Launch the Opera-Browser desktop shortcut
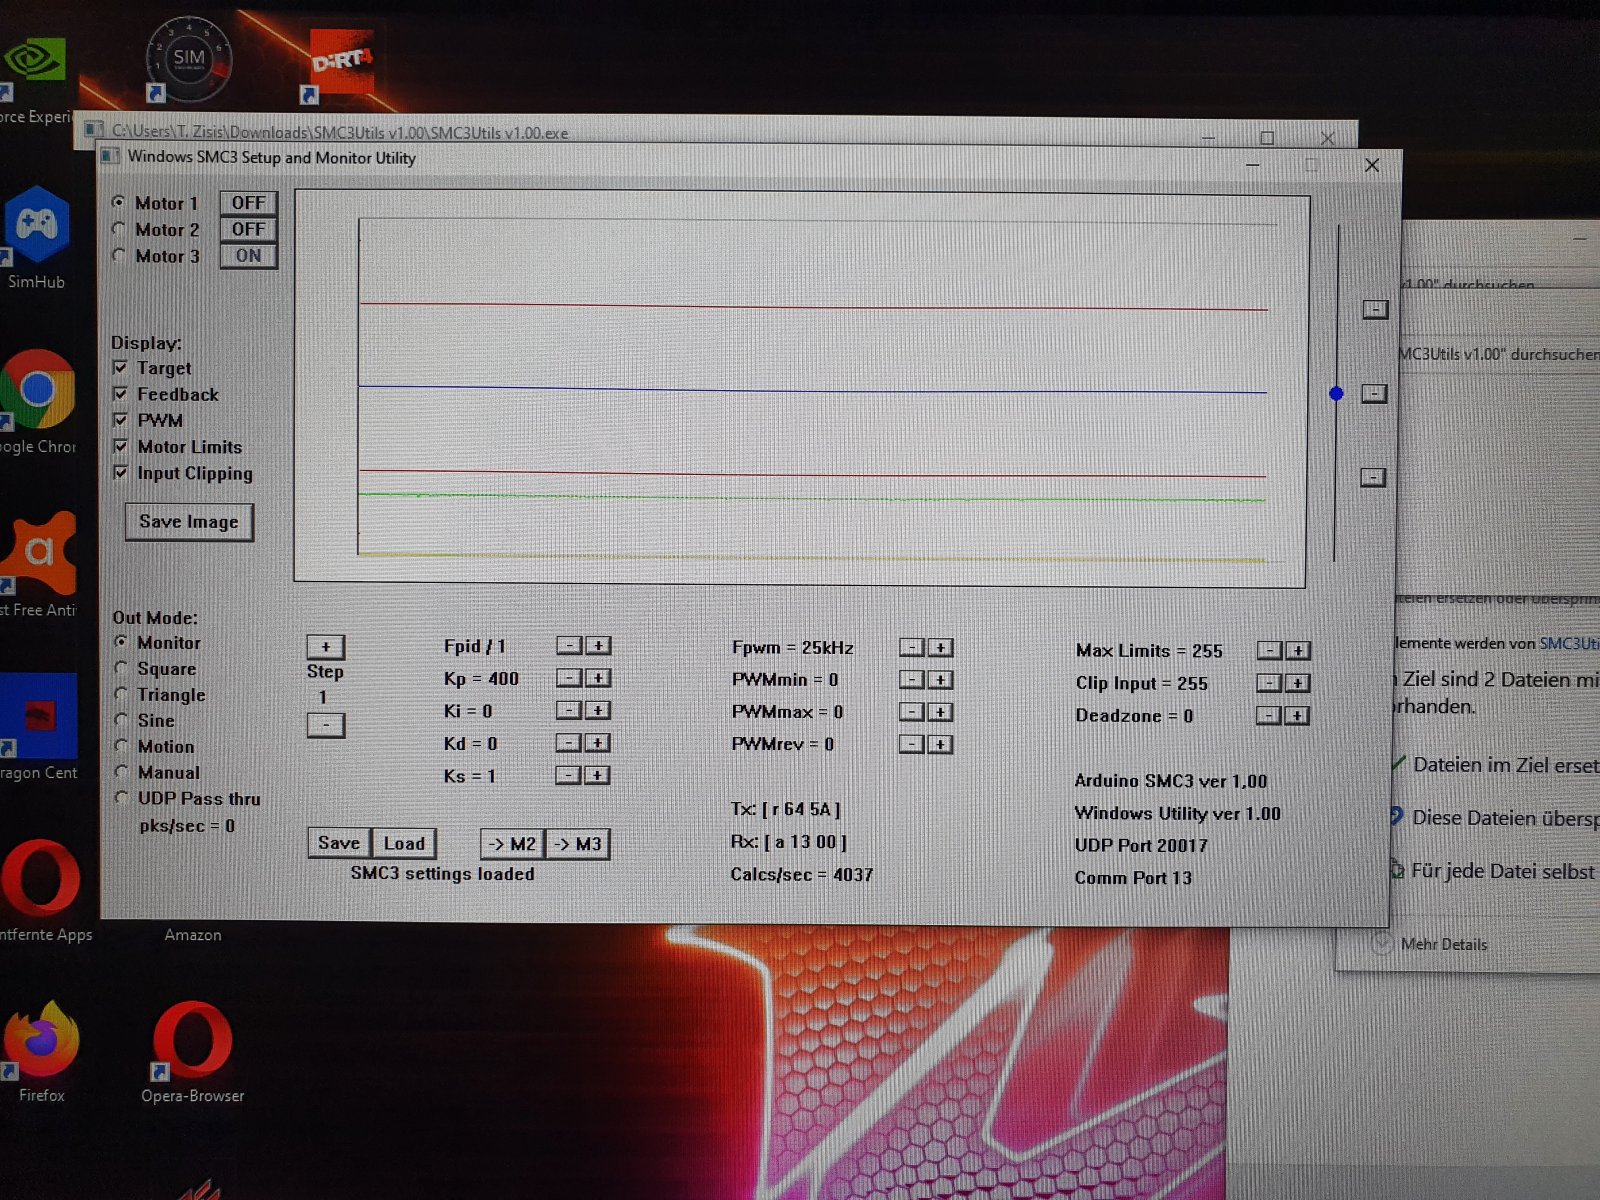 point(192,1052)
